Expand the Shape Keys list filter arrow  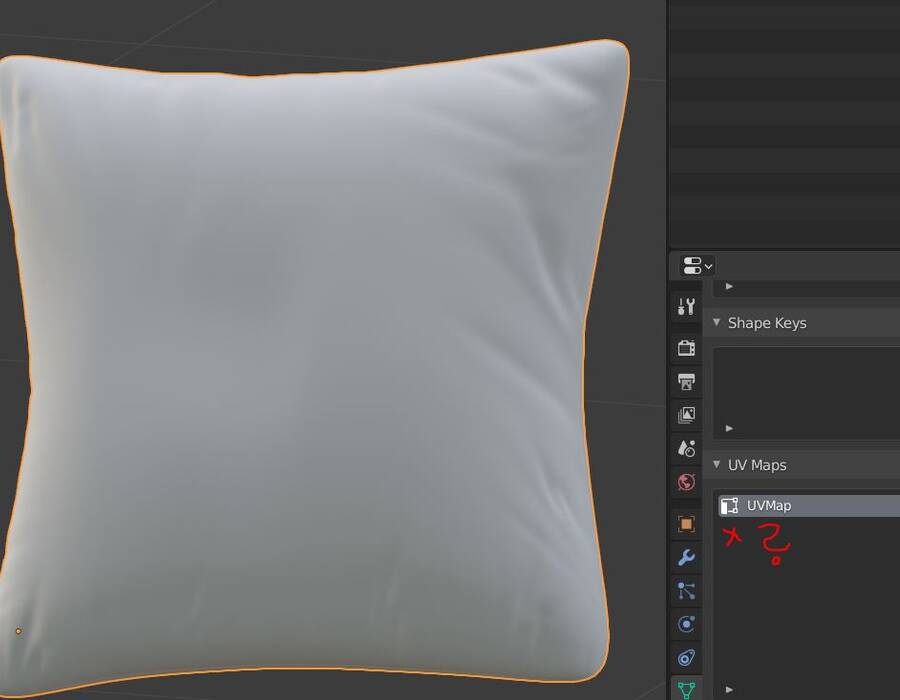click(729, 428)
